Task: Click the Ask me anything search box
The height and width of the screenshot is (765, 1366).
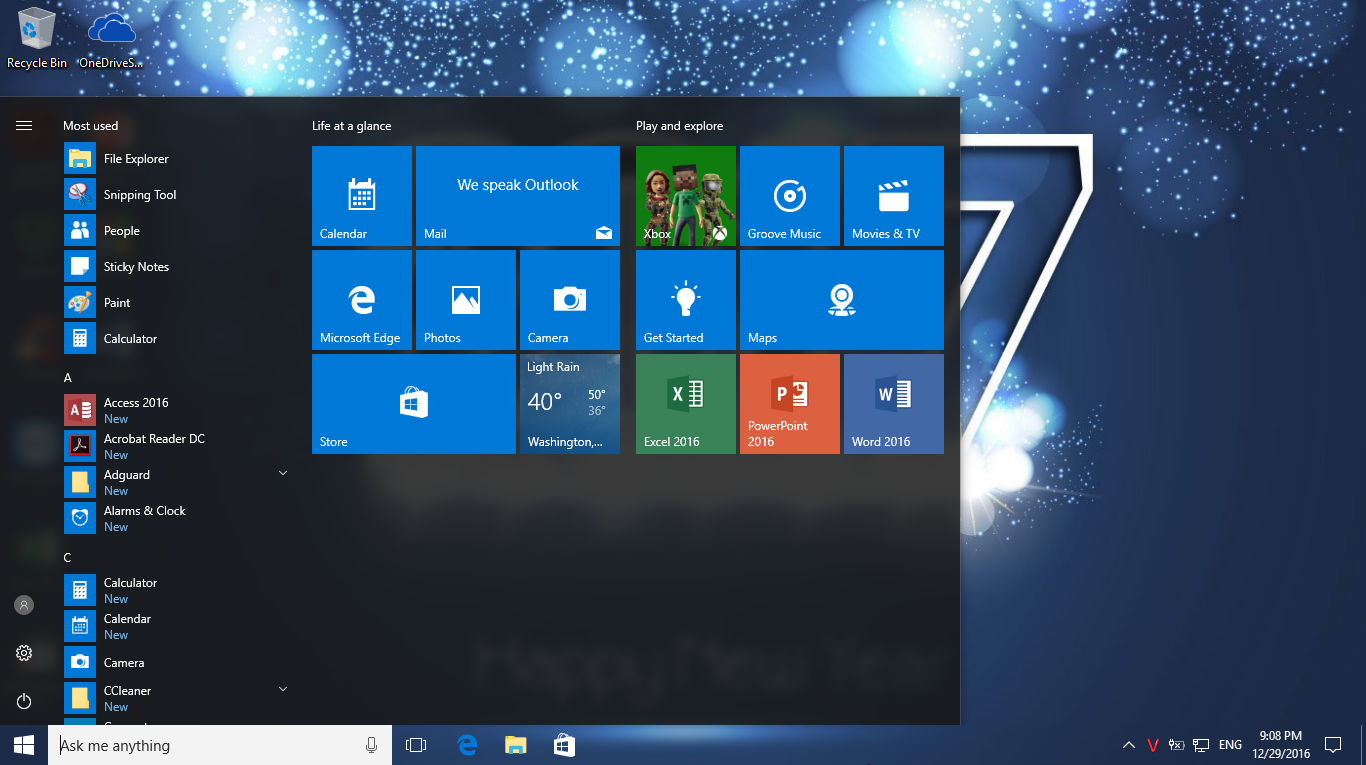Action: coord(220,745)
